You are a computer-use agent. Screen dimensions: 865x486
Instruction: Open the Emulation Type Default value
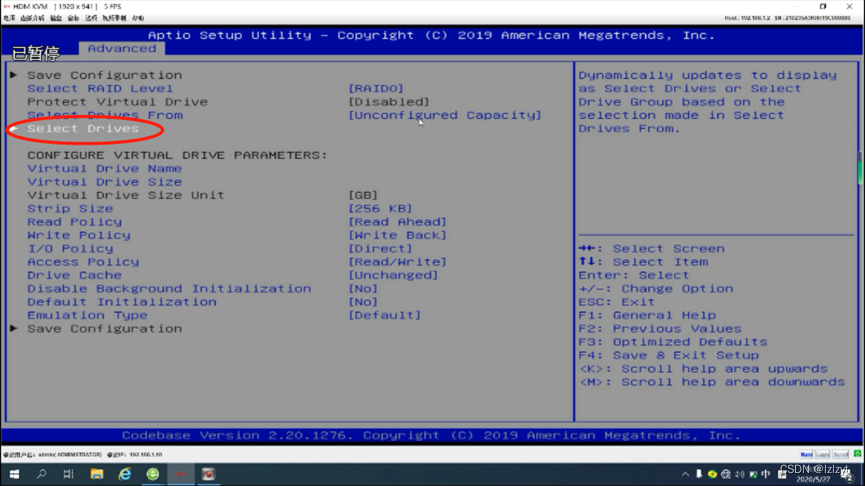(x=385, y=316)
